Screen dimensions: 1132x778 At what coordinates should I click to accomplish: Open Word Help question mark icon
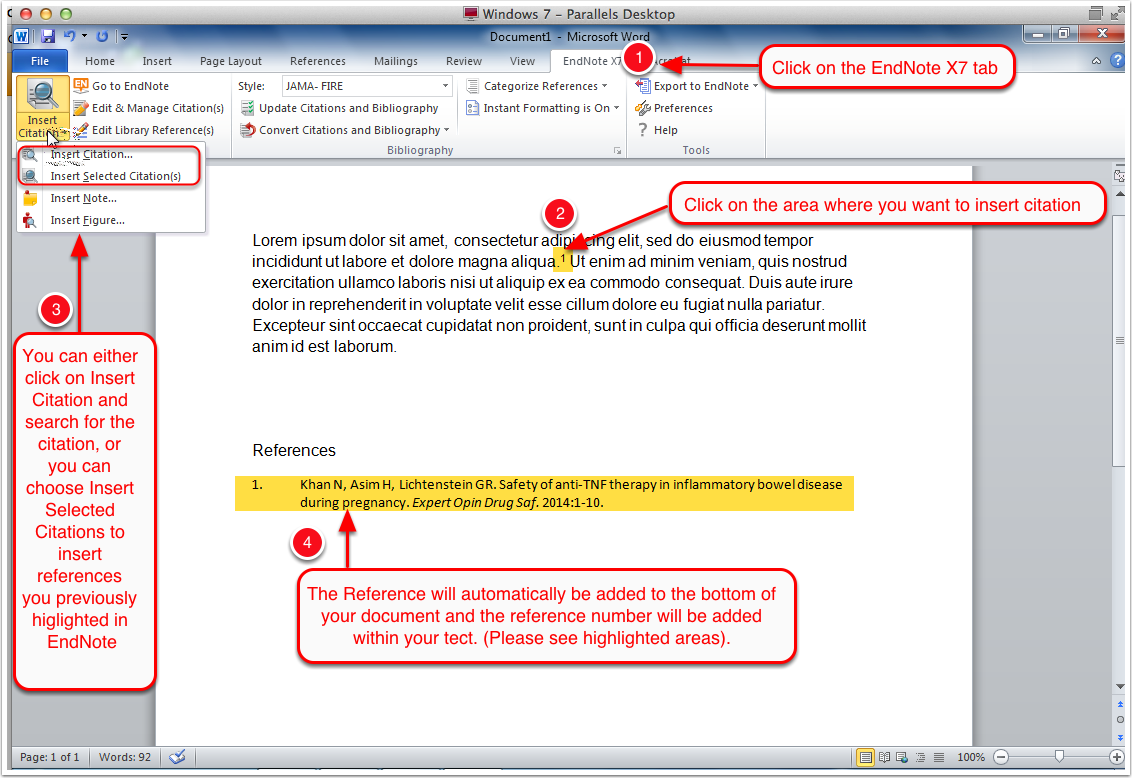[x=1118, y=61]
